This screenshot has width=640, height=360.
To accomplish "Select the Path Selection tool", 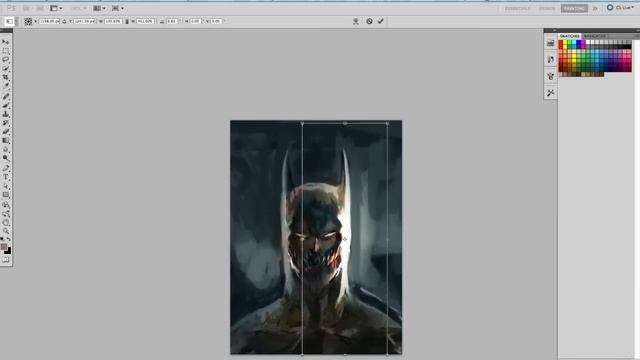I will 6,186.
